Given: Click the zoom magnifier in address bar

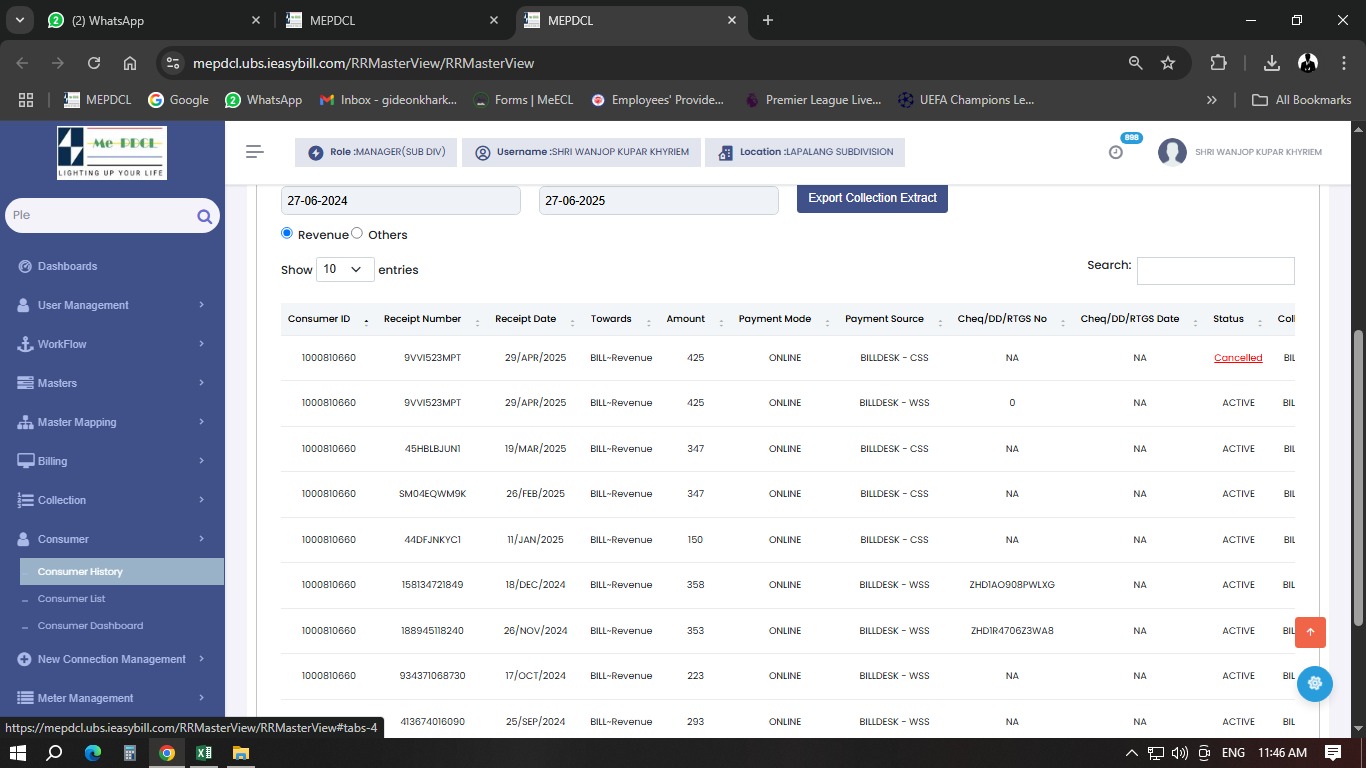Looking at the screenshot, I should click(x=1135, y=62).
